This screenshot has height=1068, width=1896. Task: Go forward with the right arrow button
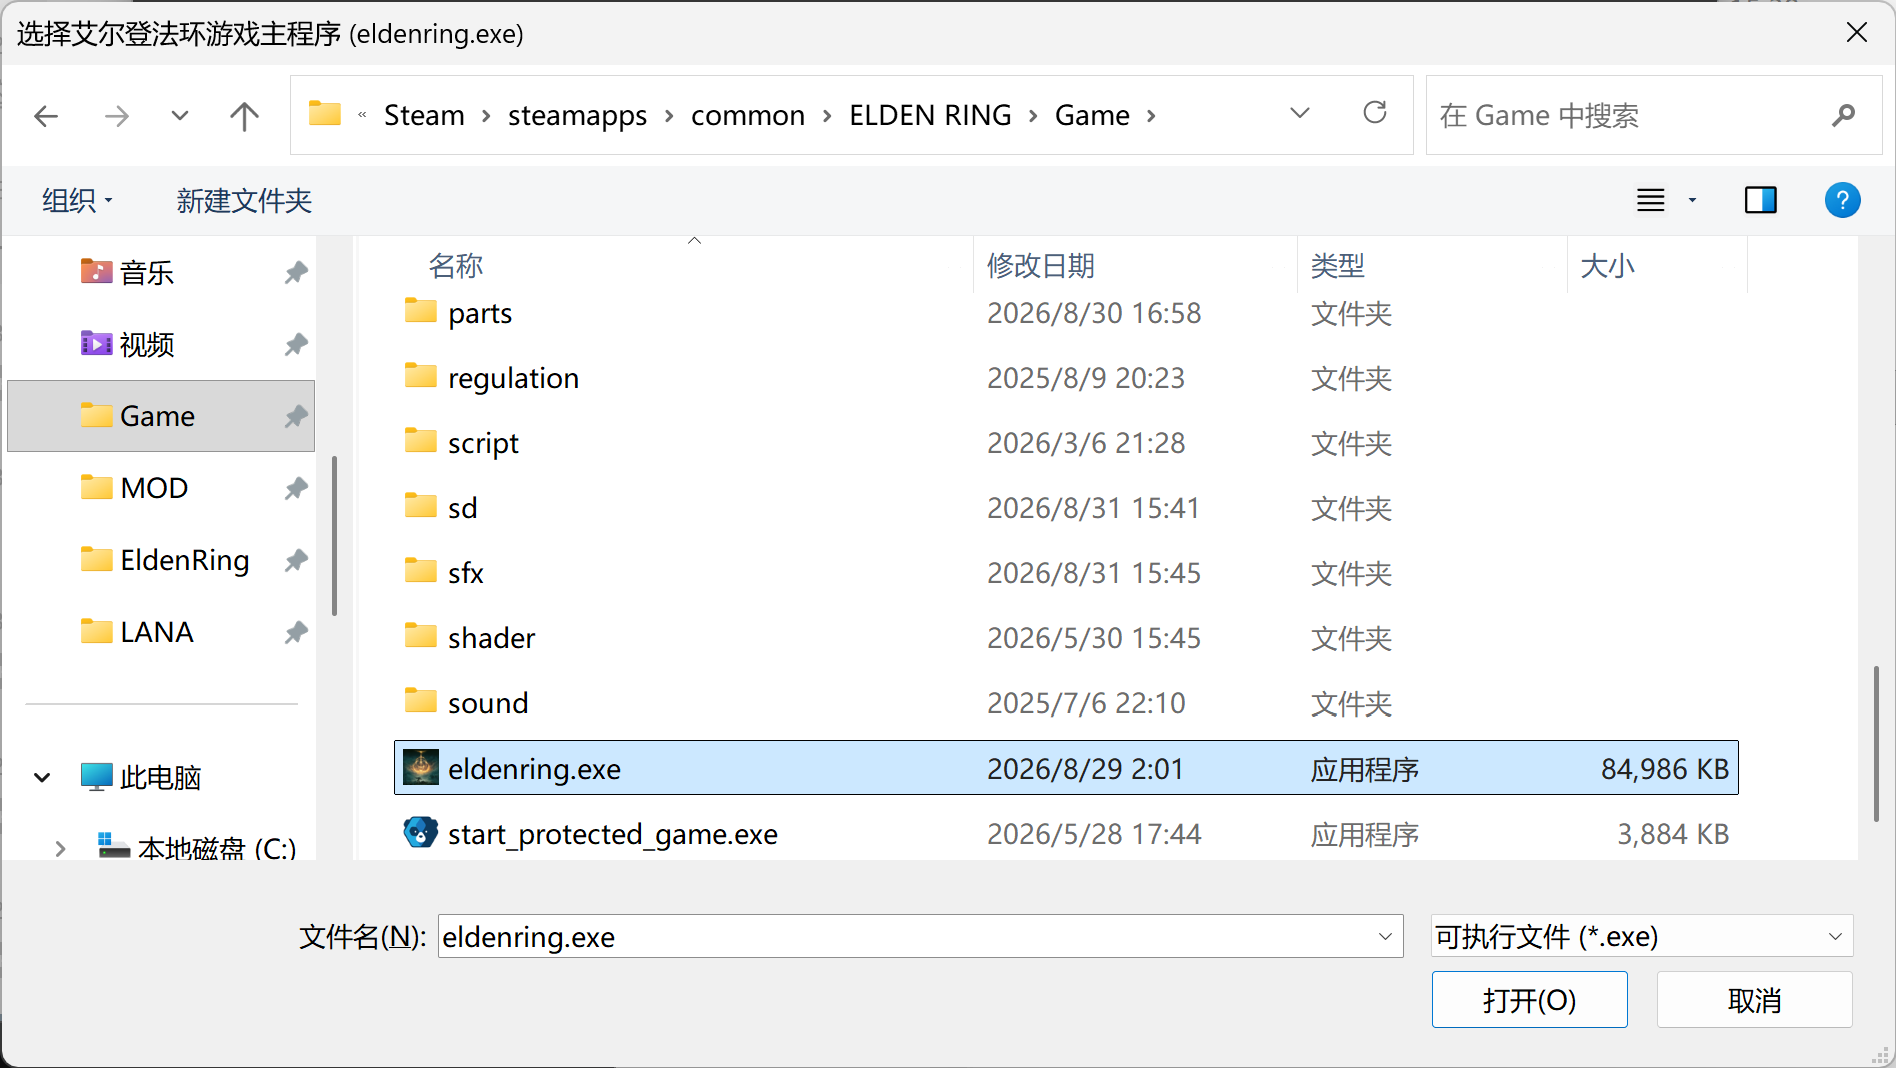click(x=116, y=116)
